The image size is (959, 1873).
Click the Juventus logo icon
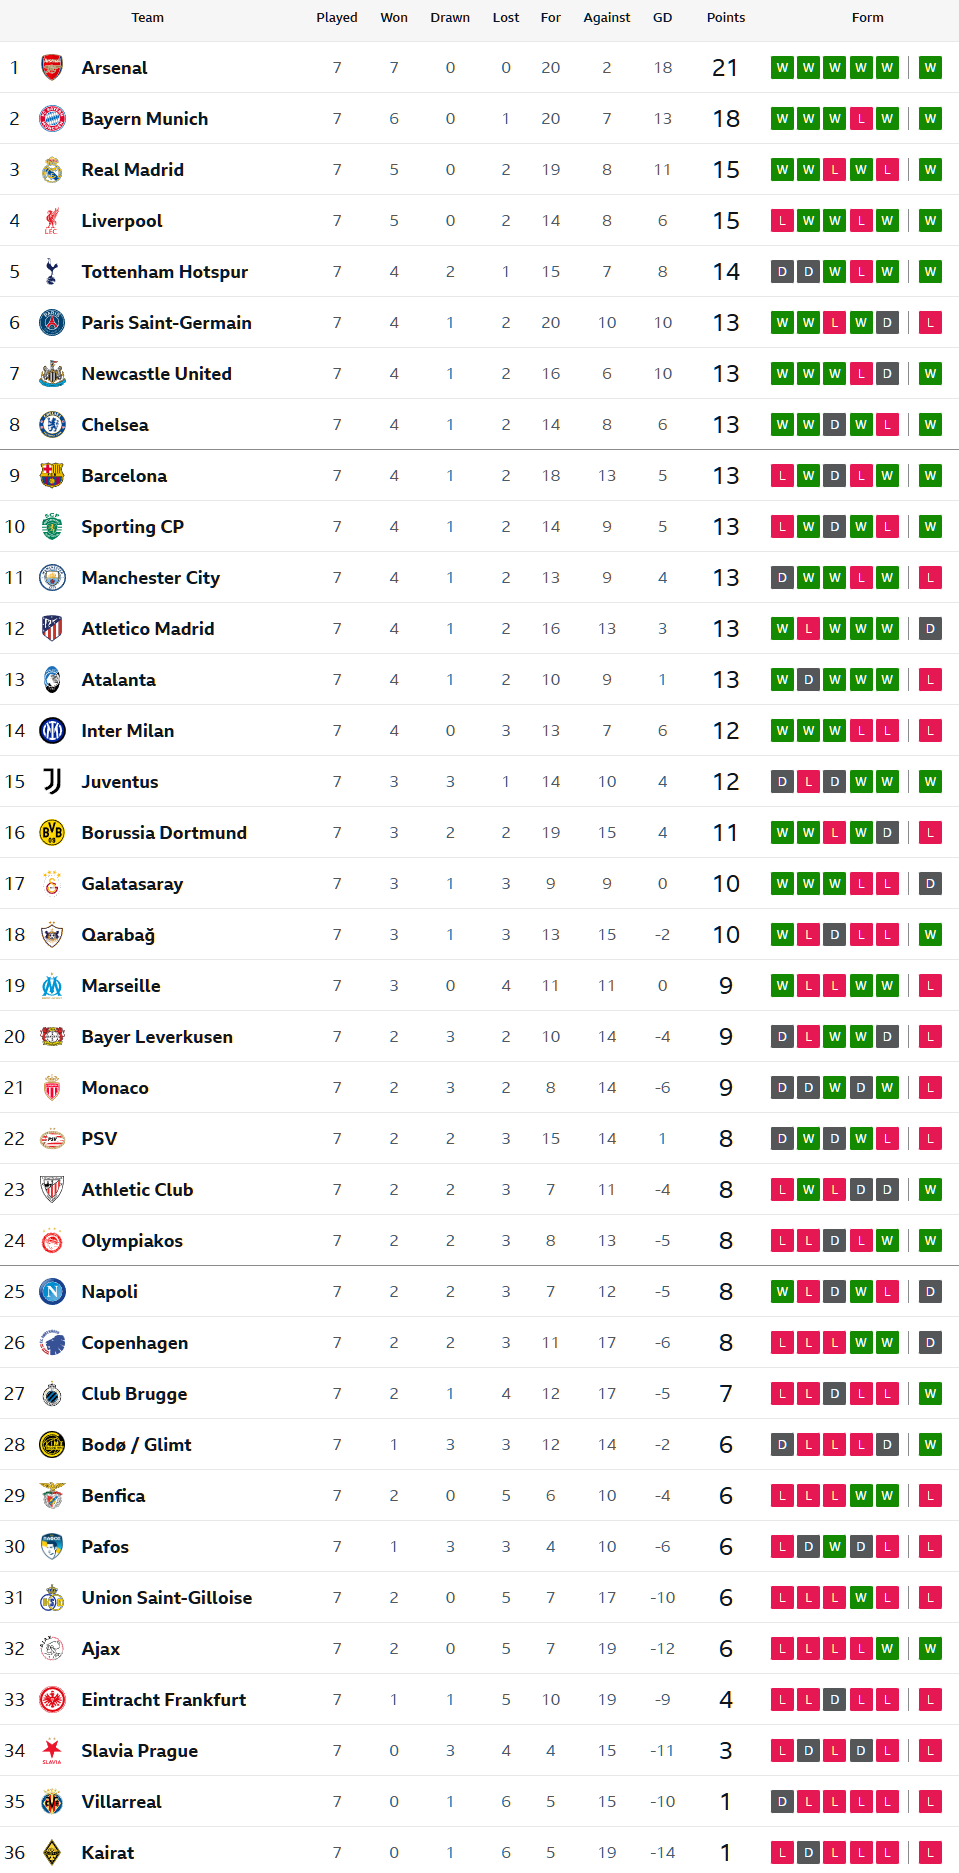[x=52, y=782]
